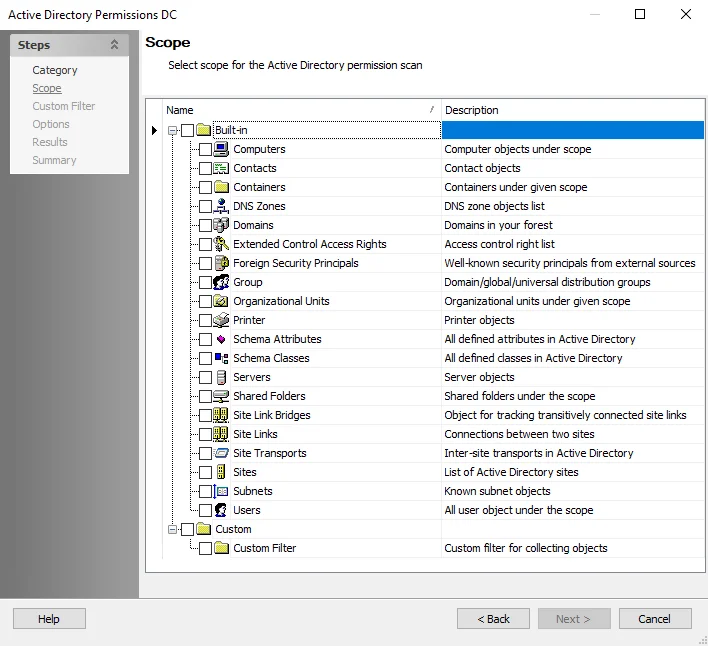The height and width of the screenshot is (646, 708).
Task: Click the Users person icon
Action: click(221, 510)
